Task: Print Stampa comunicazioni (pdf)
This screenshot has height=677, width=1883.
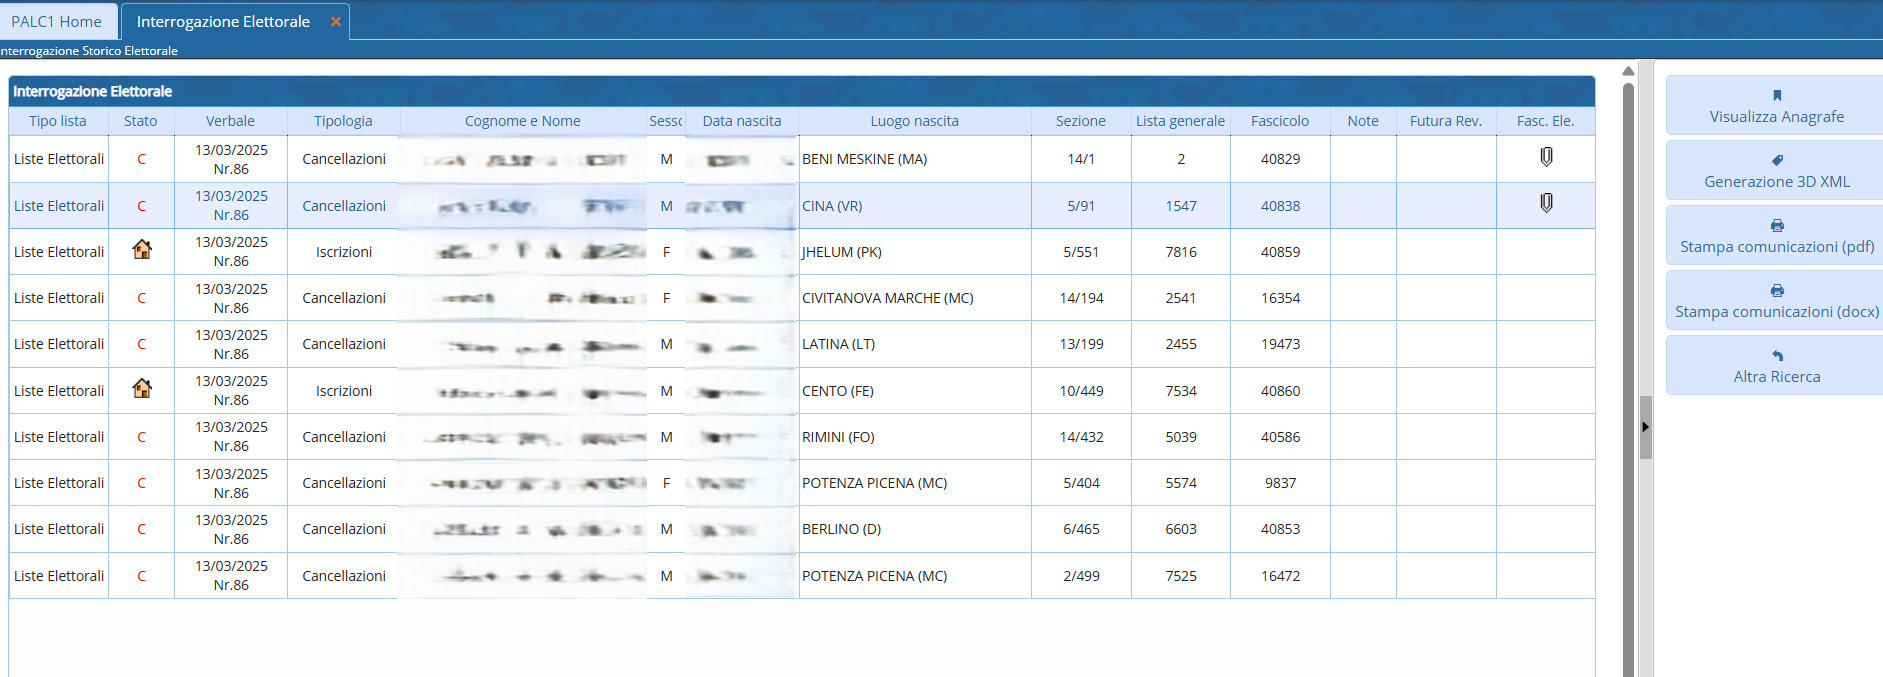Action: (1776, 236)
